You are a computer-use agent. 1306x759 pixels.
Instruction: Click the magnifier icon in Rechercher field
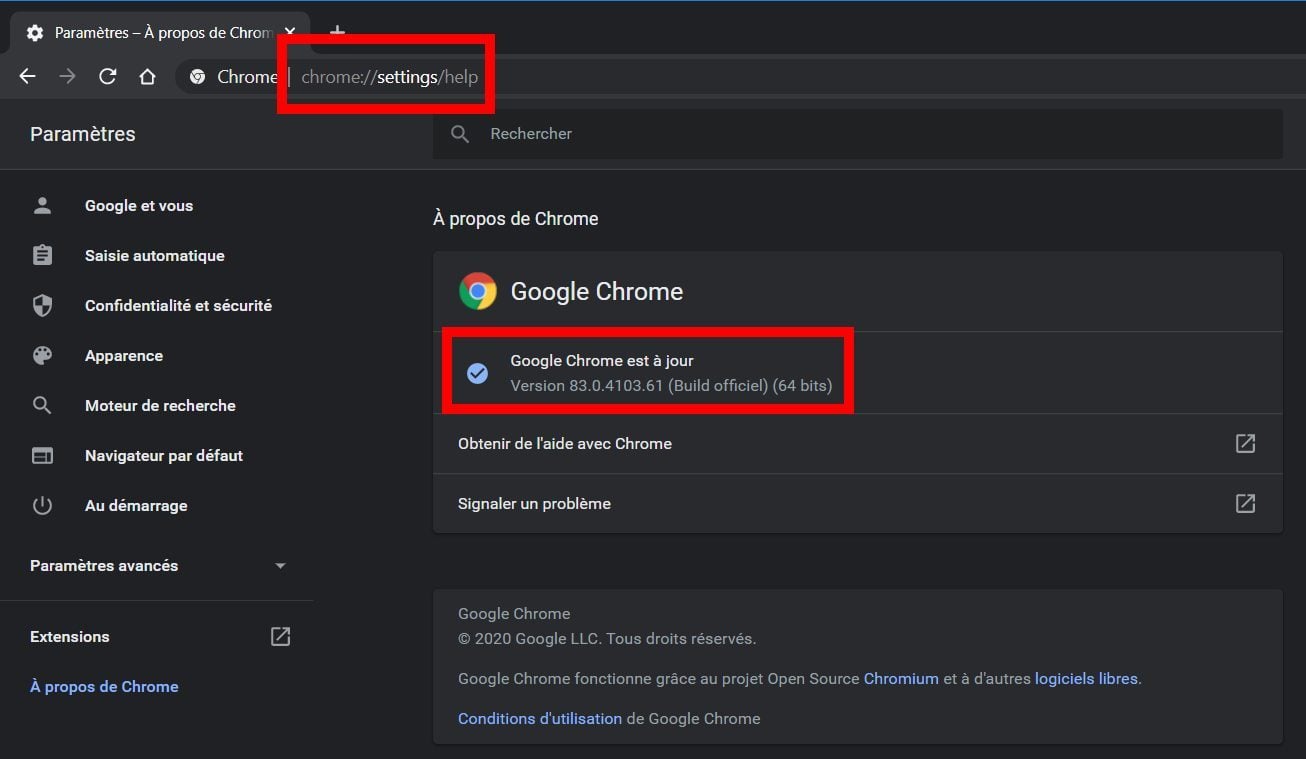tap(460, 134)
